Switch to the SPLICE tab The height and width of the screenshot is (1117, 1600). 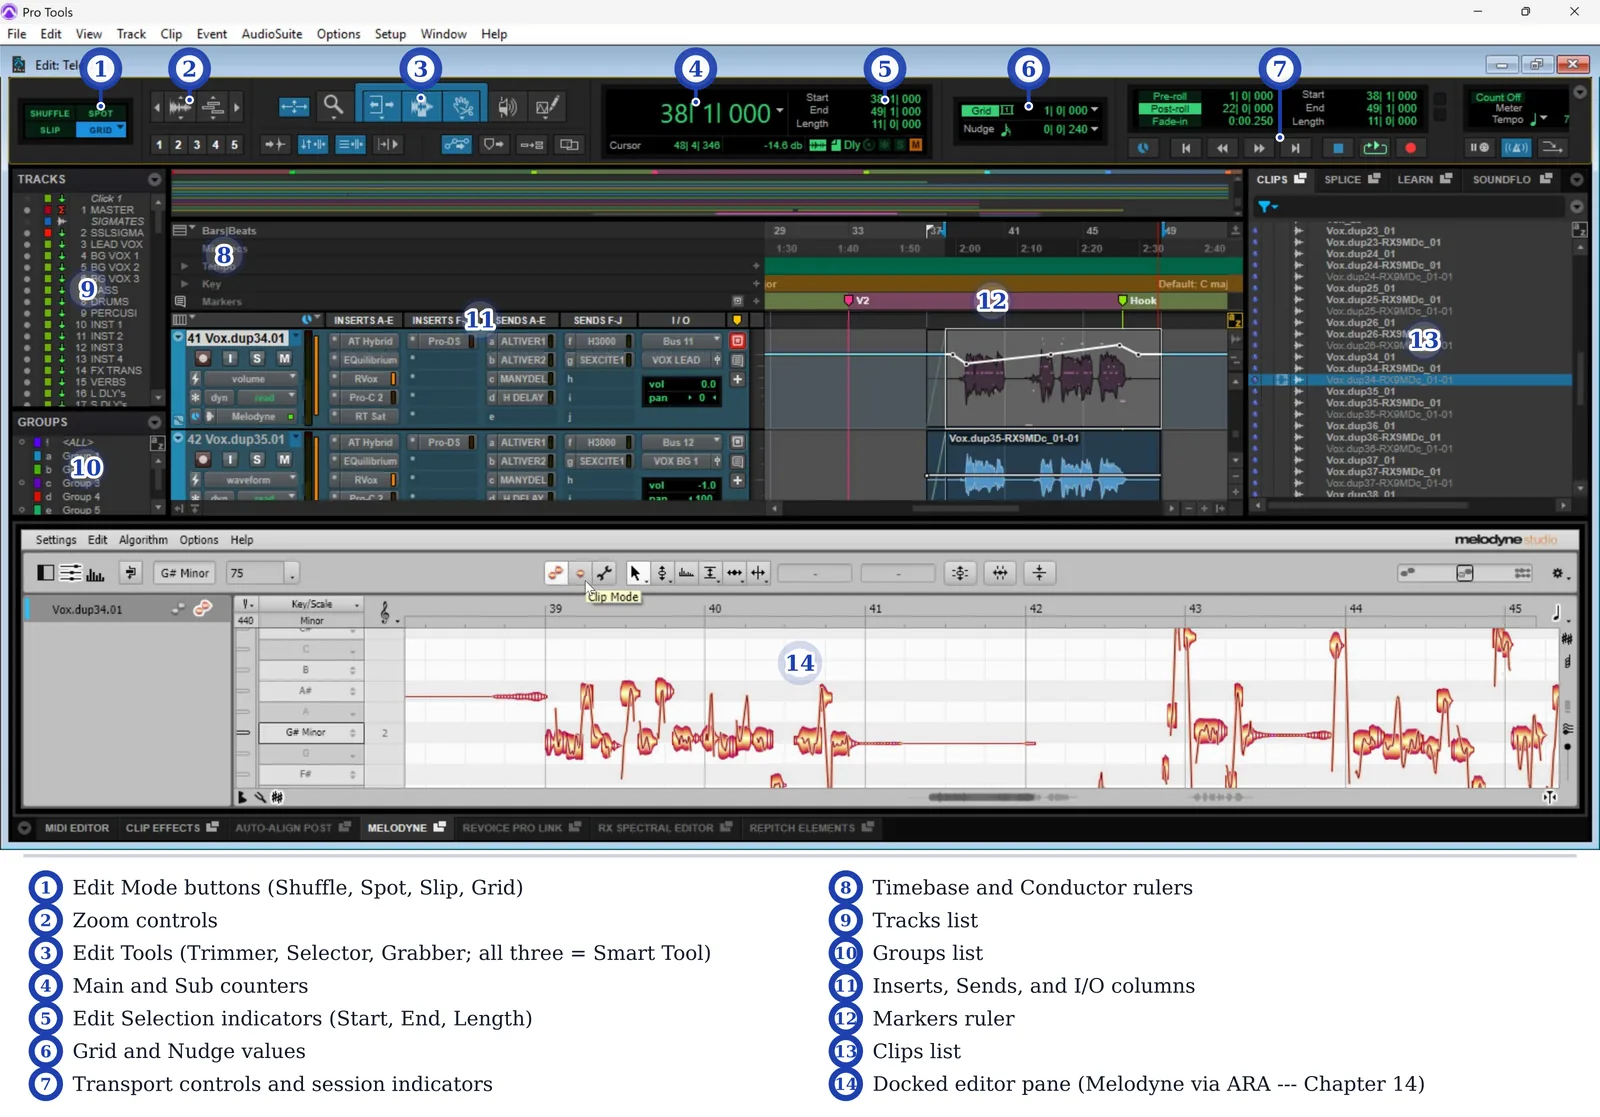[x=1351, y=180]
